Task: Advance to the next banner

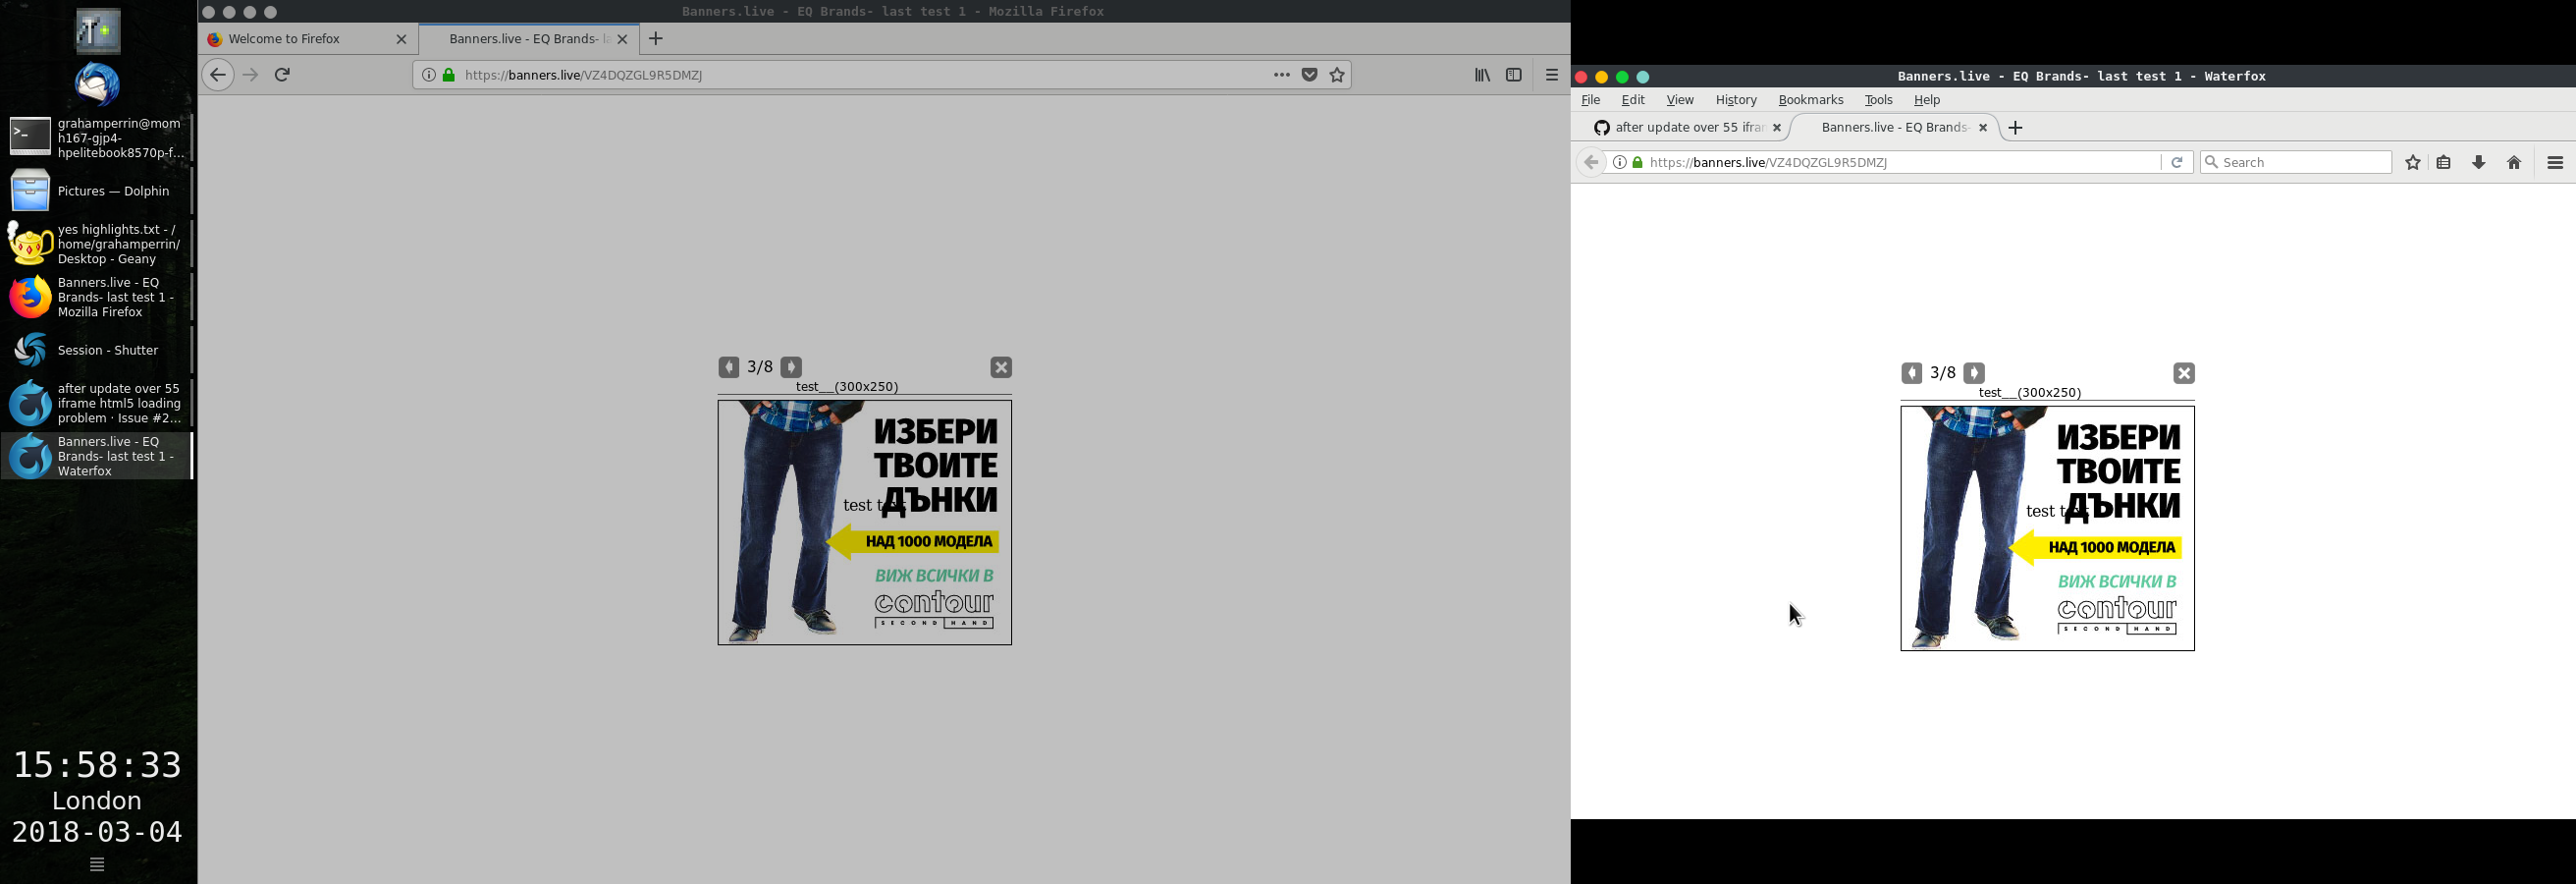Action: [790, 367]
